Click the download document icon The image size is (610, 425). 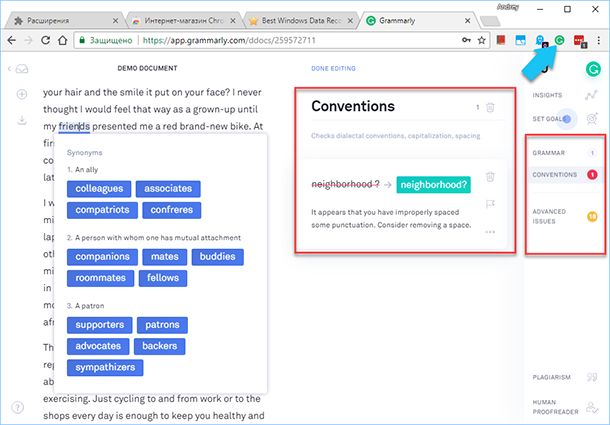pyautogui.click(x=21, y=122)
